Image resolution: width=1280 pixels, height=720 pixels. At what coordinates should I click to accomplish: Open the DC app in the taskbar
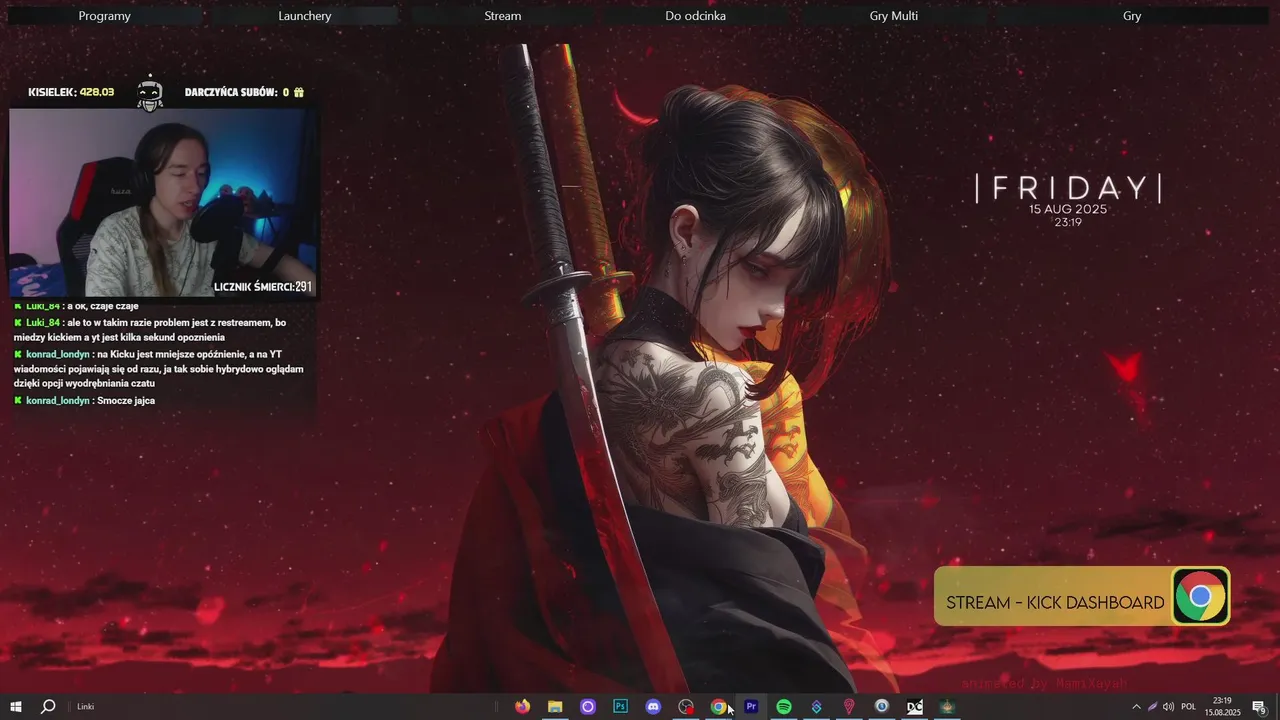914,707
